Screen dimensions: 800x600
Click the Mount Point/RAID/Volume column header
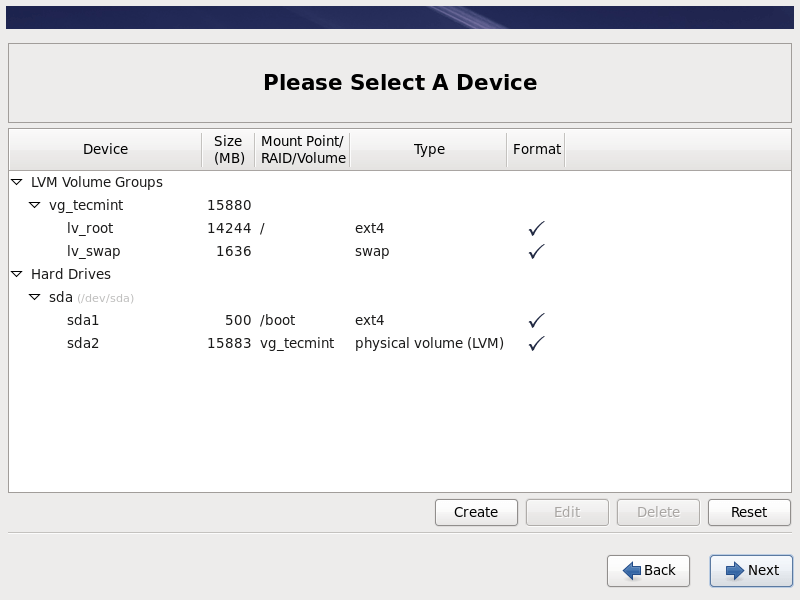coord(303,149)
